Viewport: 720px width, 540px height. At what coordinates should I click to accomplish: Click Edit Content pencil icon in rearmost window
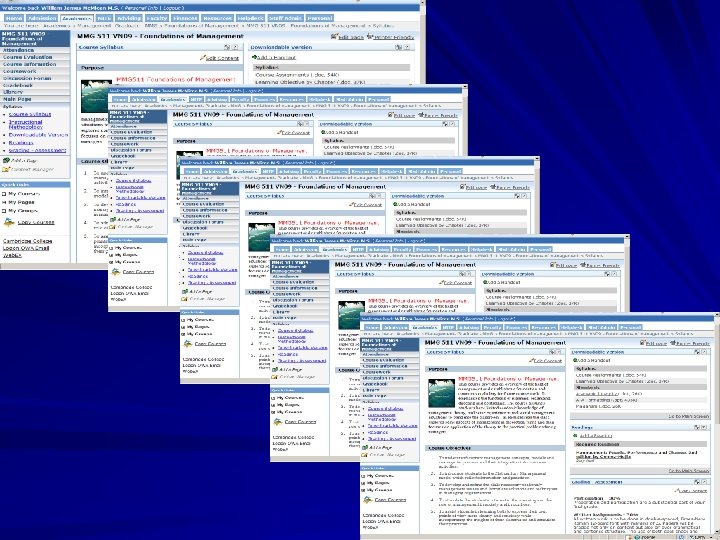(x=202, y=57)
